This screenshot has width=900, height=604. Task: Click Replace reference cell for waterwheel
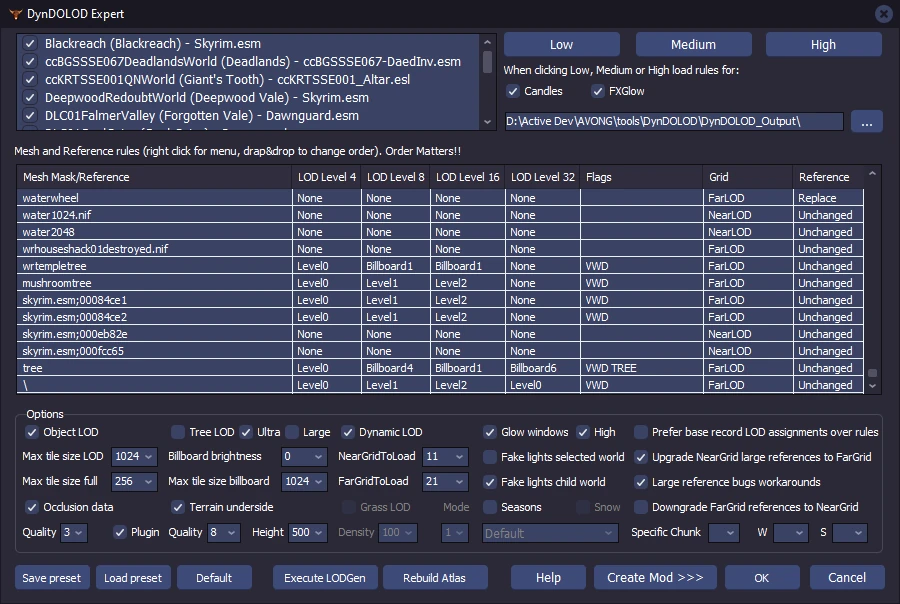(828, 198)
